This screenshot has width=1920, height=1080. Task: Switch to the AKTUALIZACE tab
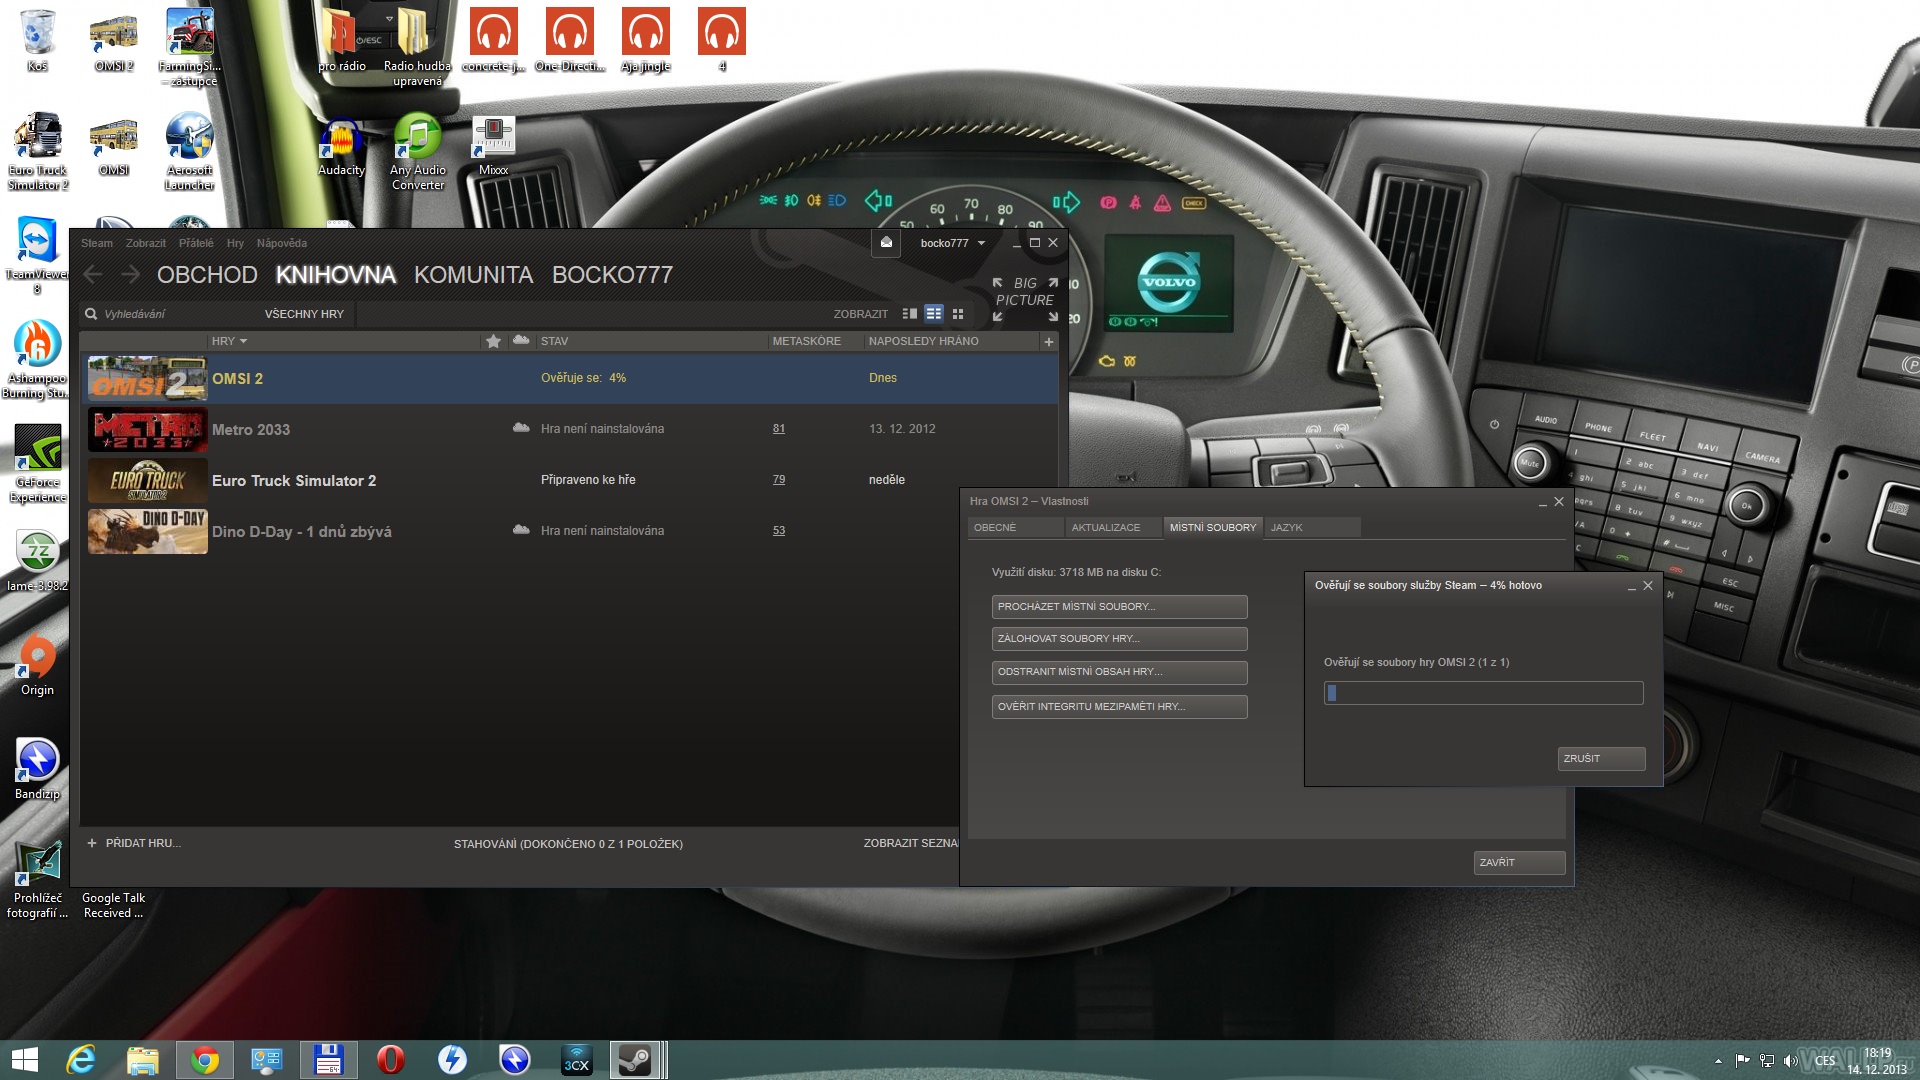(x=1106, y=527)
